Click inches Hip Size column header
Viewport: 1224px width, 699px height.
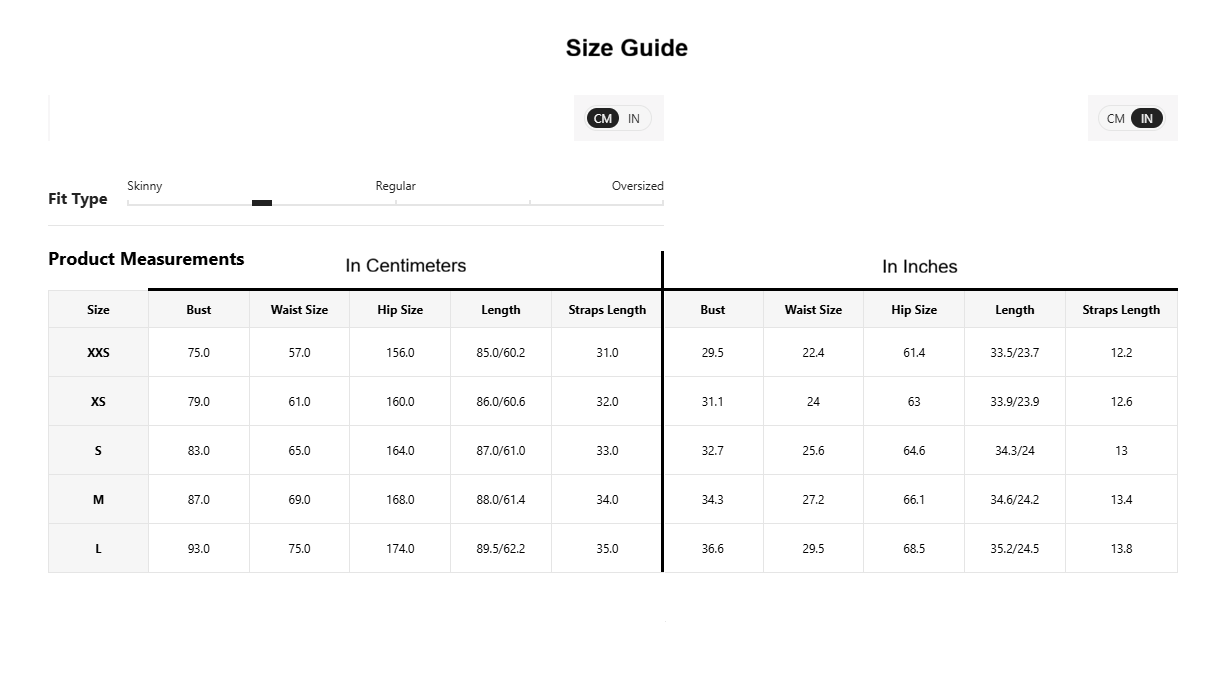coord(914,310)
